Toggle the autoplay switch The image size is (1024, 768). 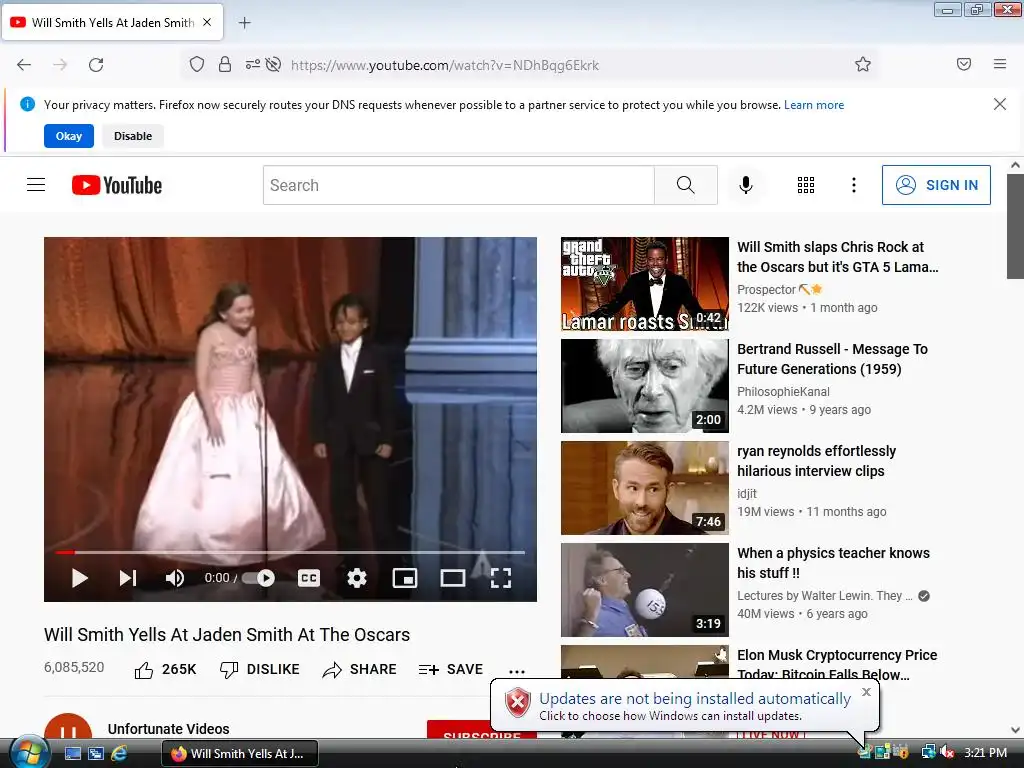point(259,578)
